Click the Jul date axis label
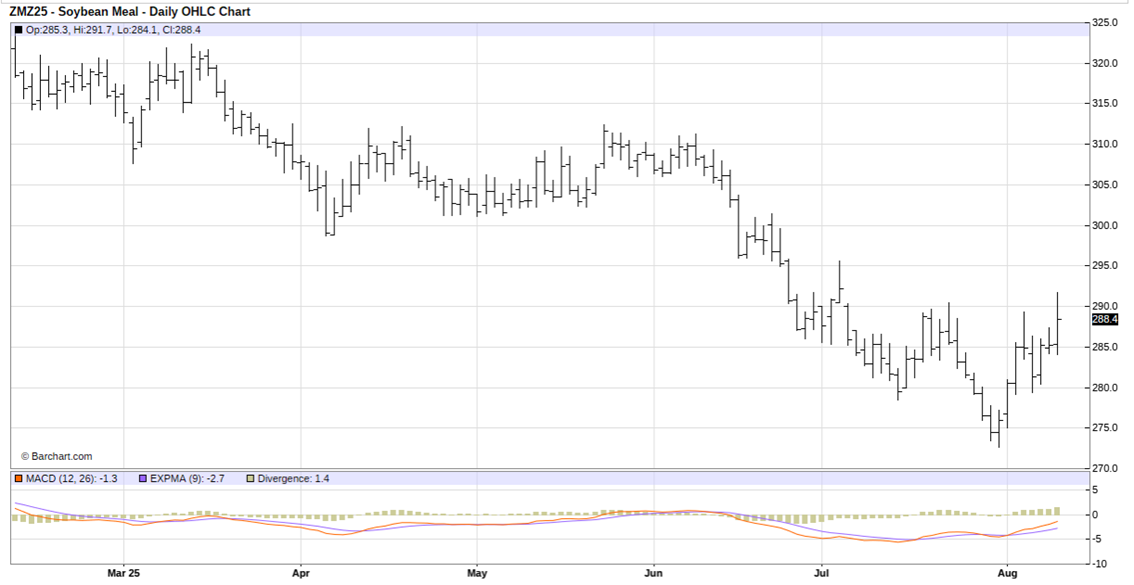 pyautogui.click(x=822, y=573)
